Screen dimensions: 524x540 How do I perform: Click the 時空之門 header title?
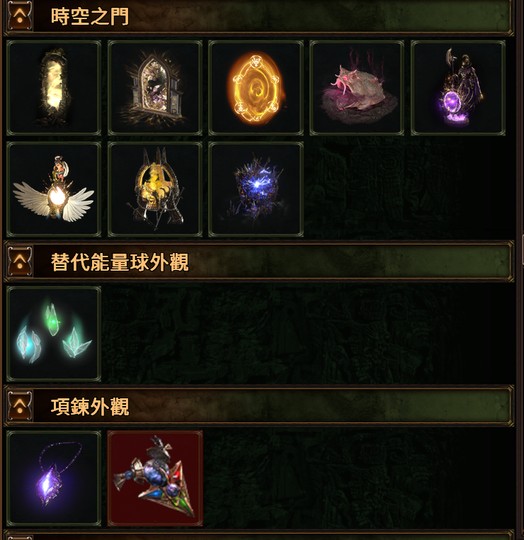pos(90,16)
